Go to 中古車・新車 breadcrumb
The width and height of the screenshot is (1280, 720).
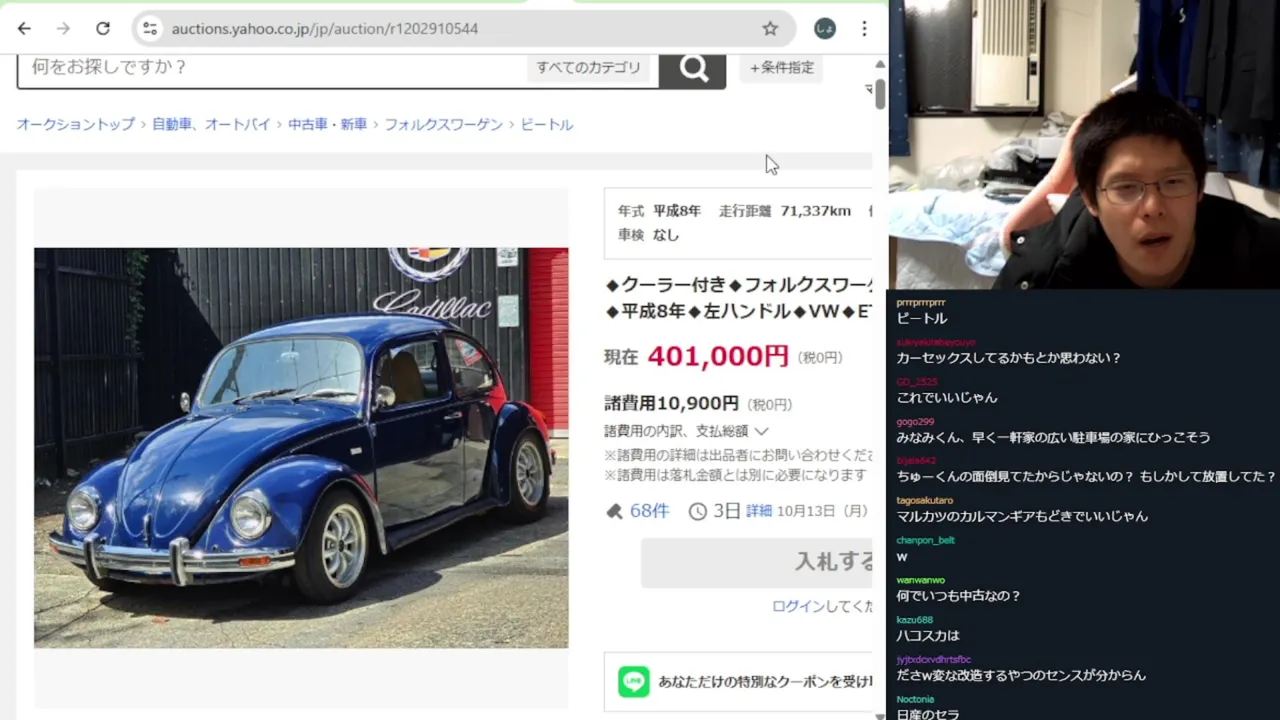click(x=327, y=124)
